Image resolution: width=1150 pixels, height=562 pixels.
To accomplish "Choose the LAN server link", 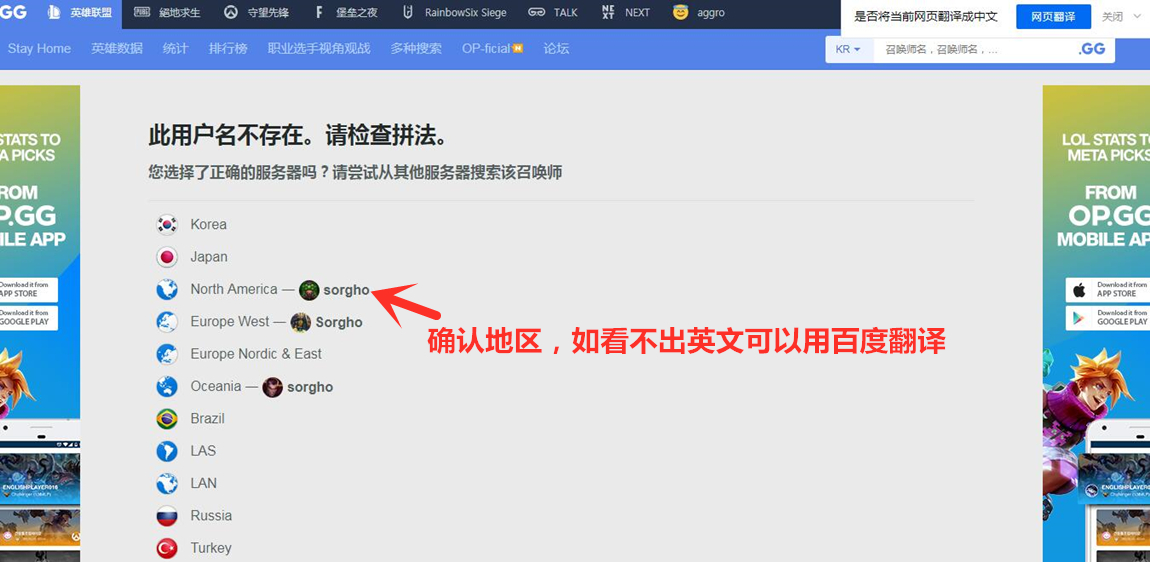I will [204, 483].
